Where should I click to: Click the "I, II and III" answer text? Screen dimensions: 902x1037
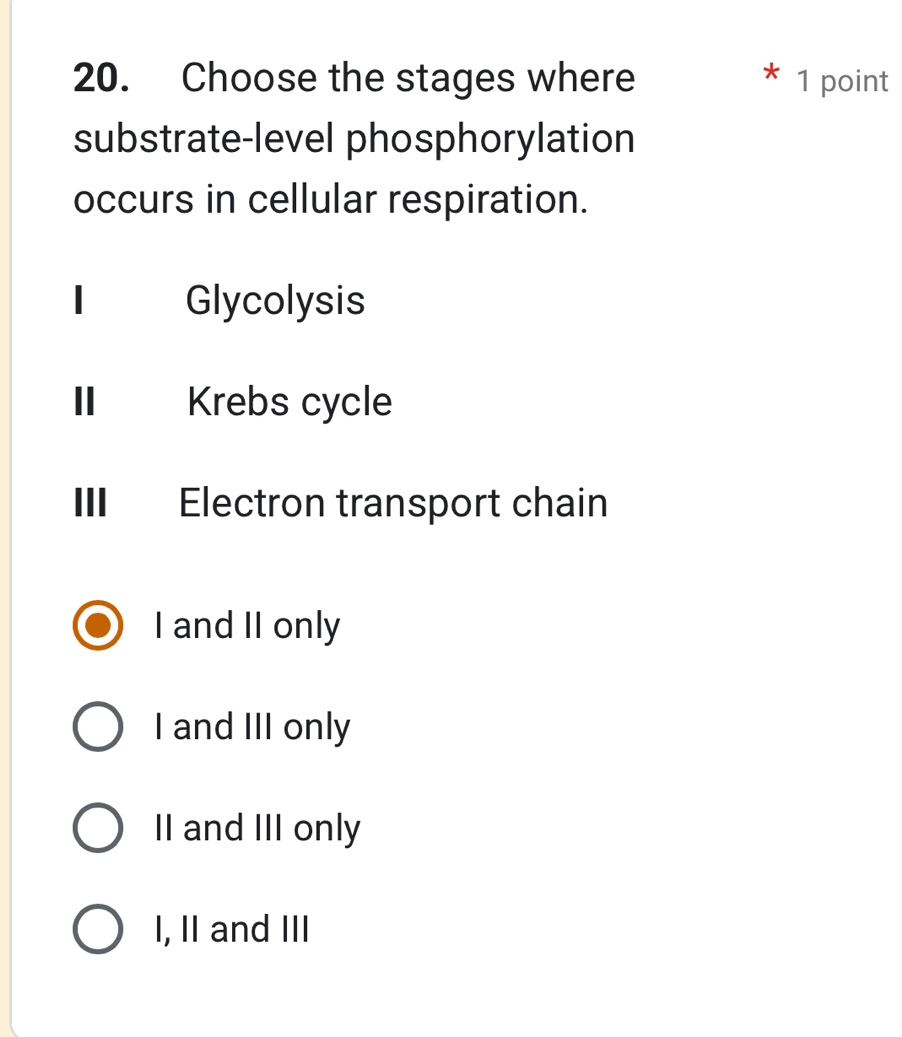pyautogui.click(x=232, y=929)
